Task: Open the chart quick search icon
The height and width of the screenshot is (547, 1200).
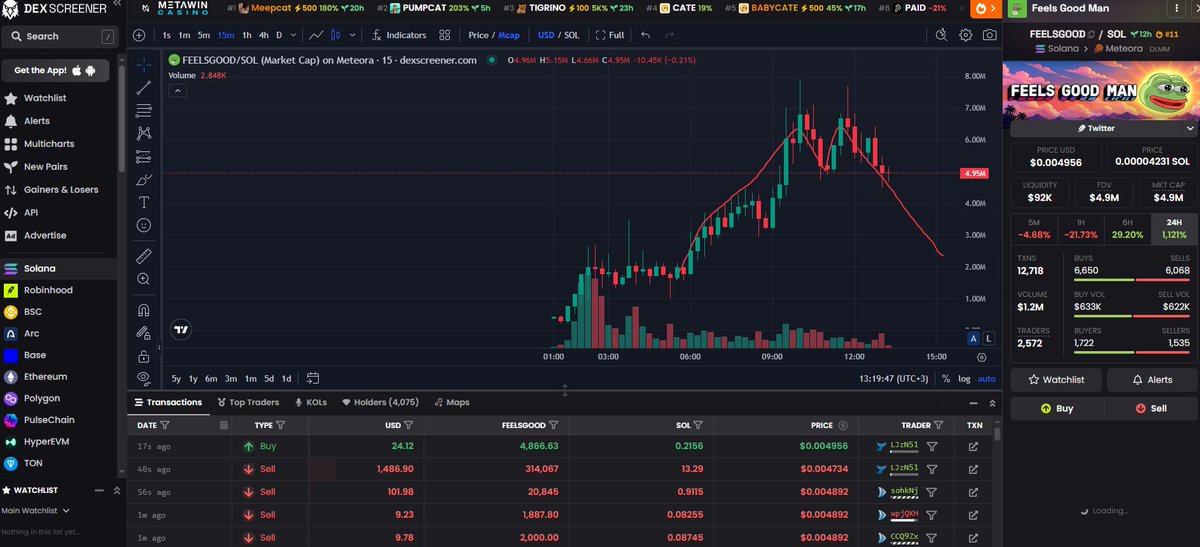Action: 941,35
